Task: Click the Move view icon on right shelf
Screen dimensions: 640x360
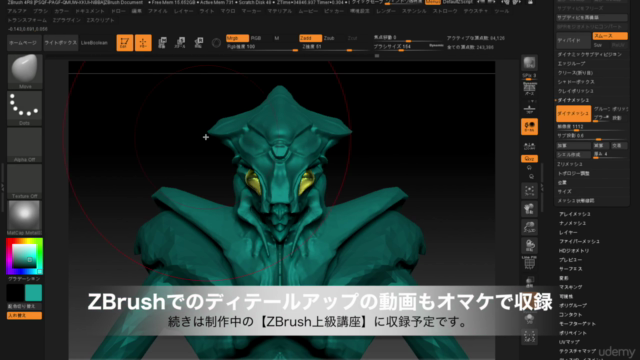Action: pyautogui.click(x=529, y=209)
